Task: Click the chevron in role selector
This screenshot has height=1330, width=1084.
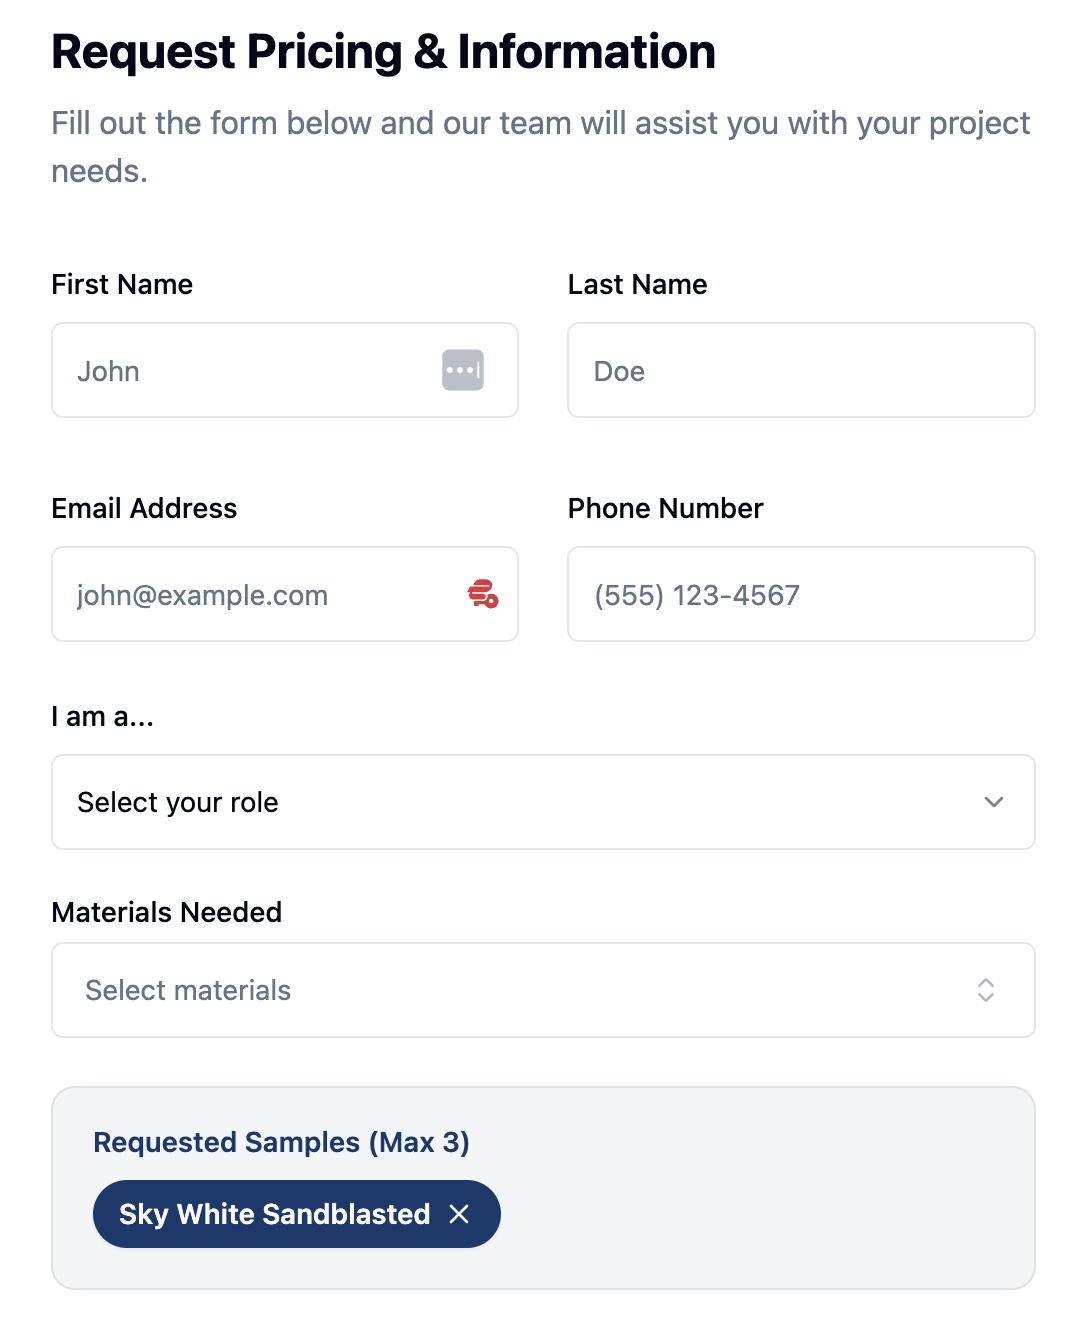Action: pos(993,802)
